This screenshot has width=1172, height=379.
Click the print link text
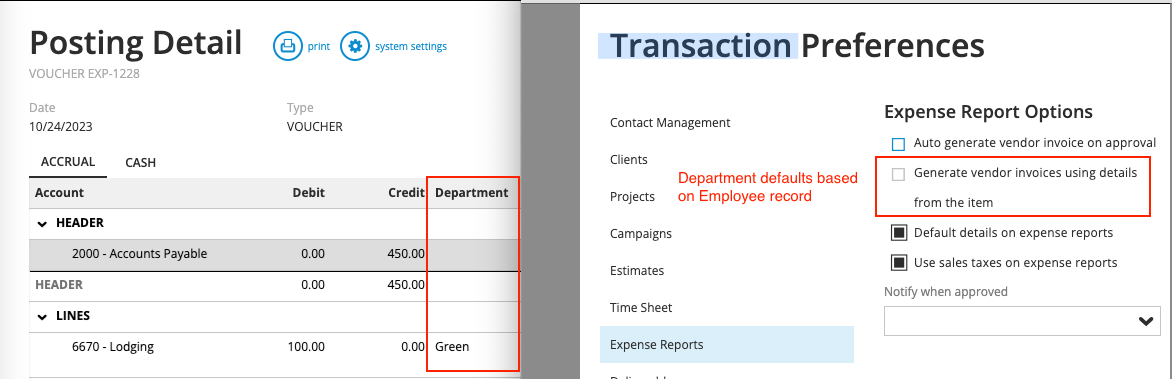(318, 46)
